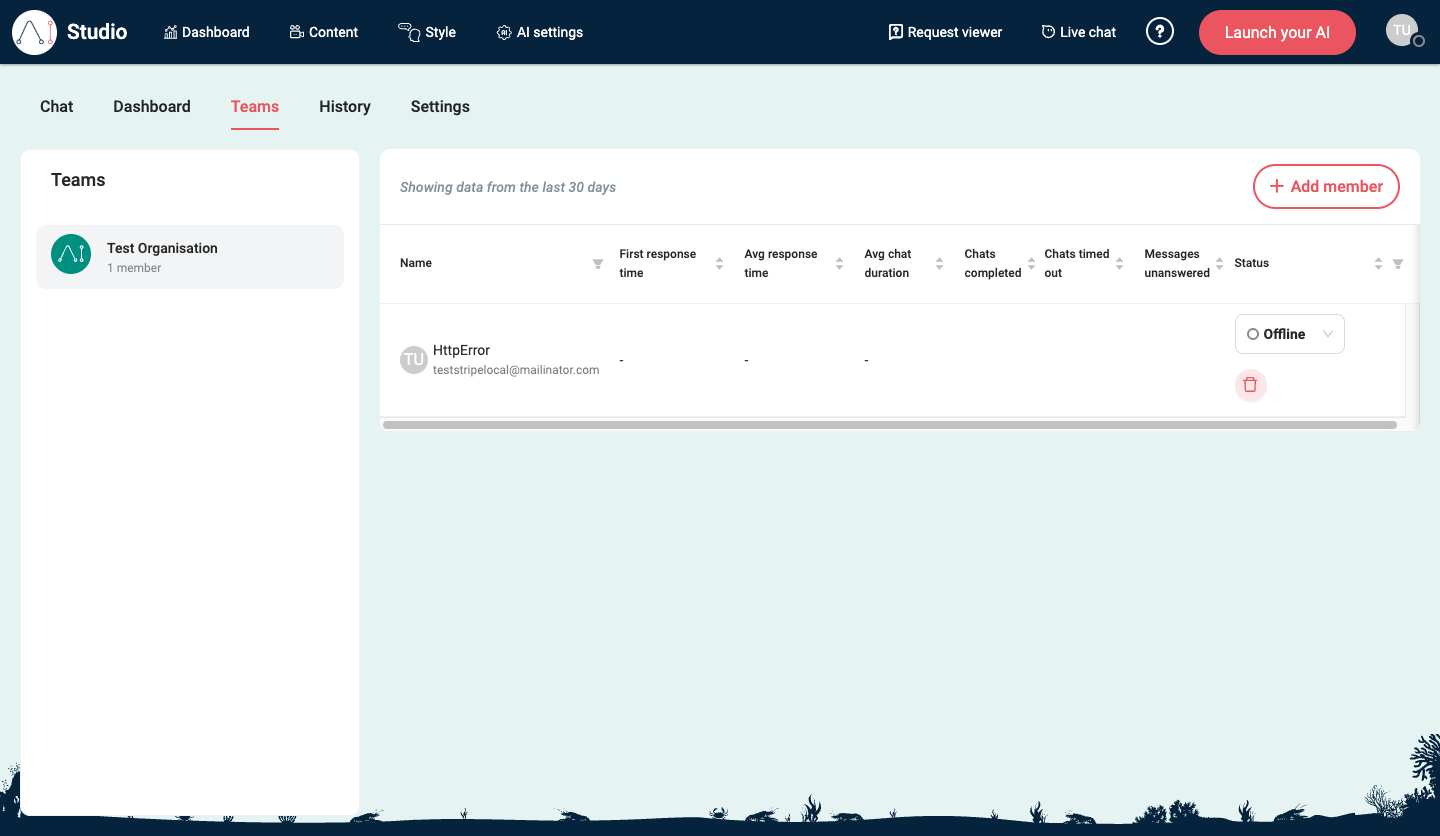The height and width of the screenshot is (836, 1440).
Task: Open the filter dropdown on the Name column
Action: pyautogui.click(x=597, y=263)
